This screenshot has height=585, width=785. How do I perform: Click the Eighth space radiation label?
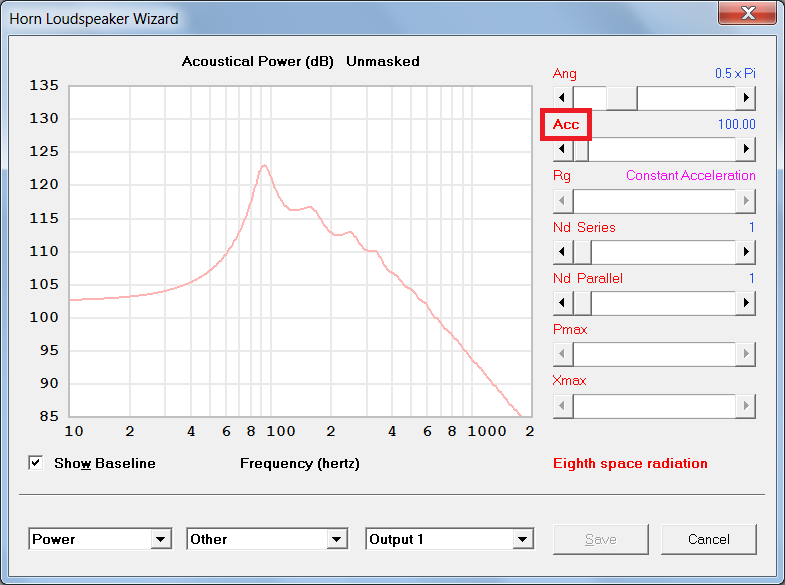pyautogui.click(x=630, y=463)
